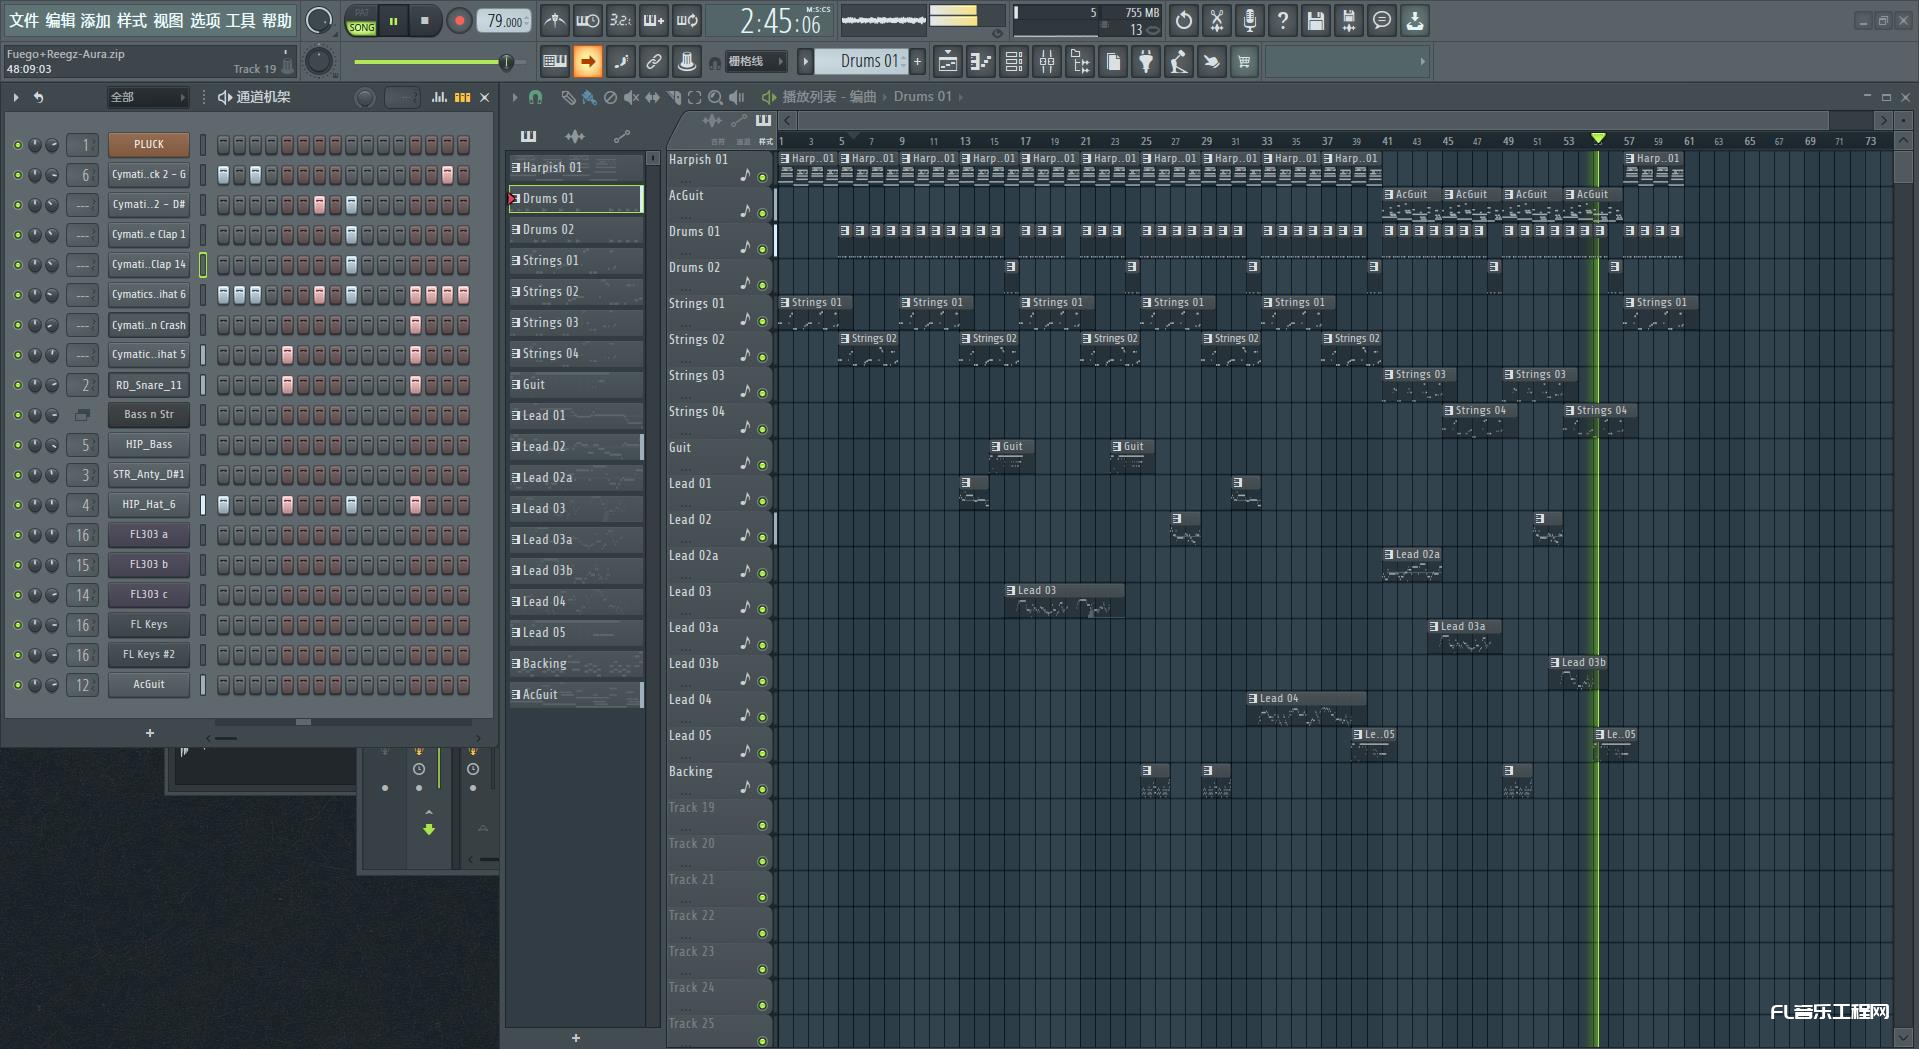Open the 视图 menu
Image resolution: width=1919 pixels, height=1049 pixels.
click(168, 21)
